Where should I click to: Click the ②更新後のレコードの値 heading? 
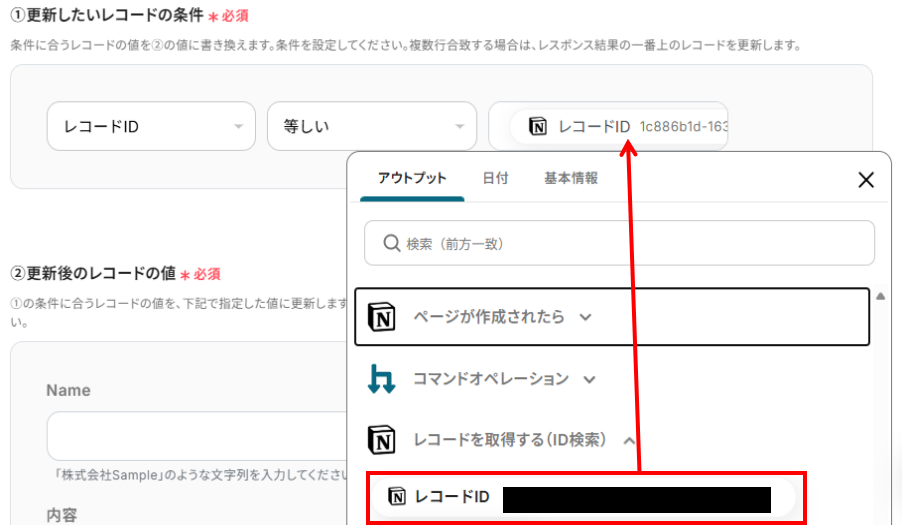pyautogui.click(x=93, y=273)
